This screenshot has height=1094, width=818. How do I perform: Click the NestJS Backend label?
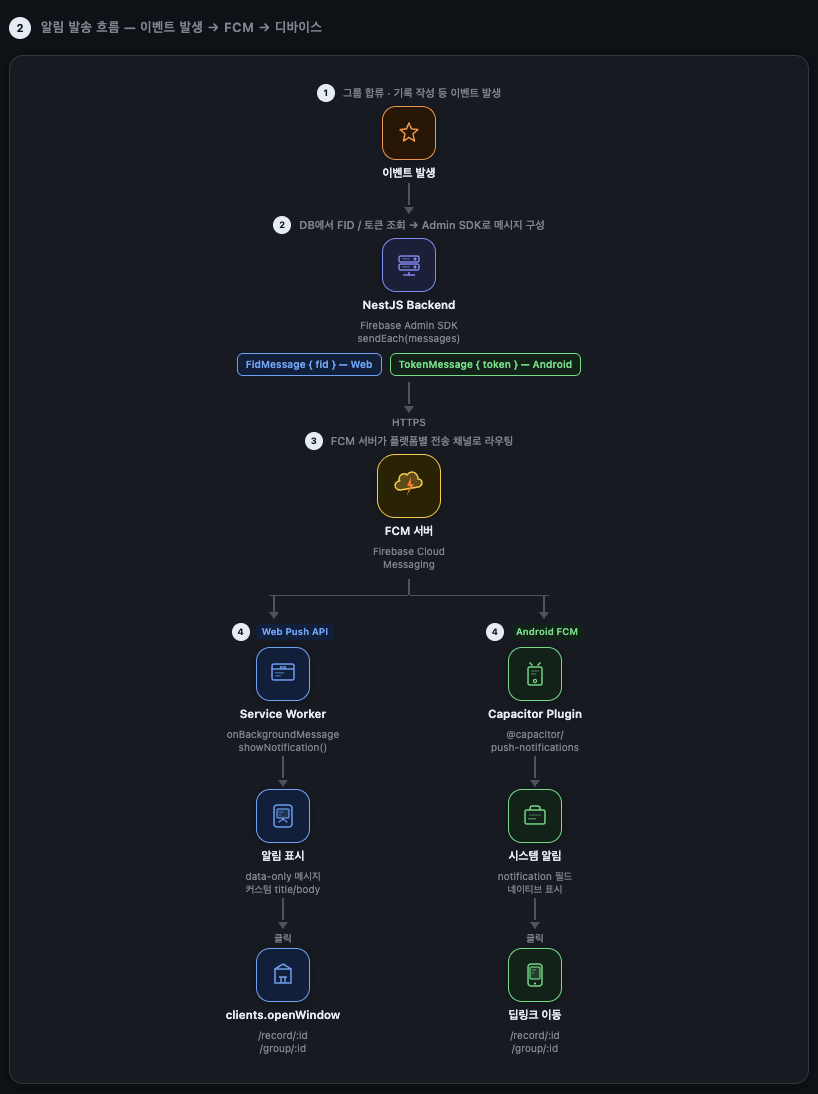coord(409,305)
